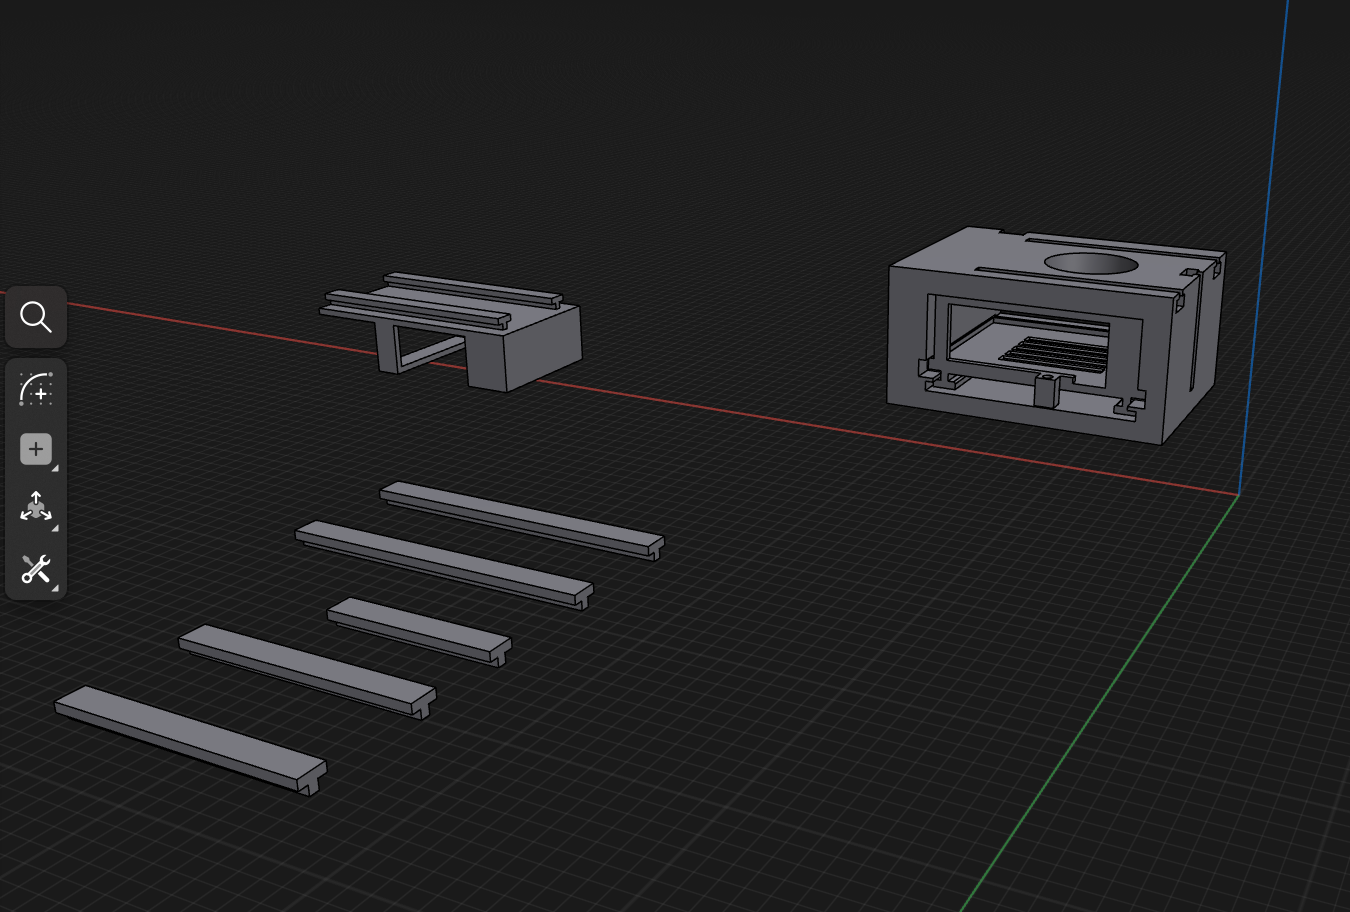Open the Tools wrench and screwdriver icon
Screen dimensions: 1350x912
coord(36,570)
